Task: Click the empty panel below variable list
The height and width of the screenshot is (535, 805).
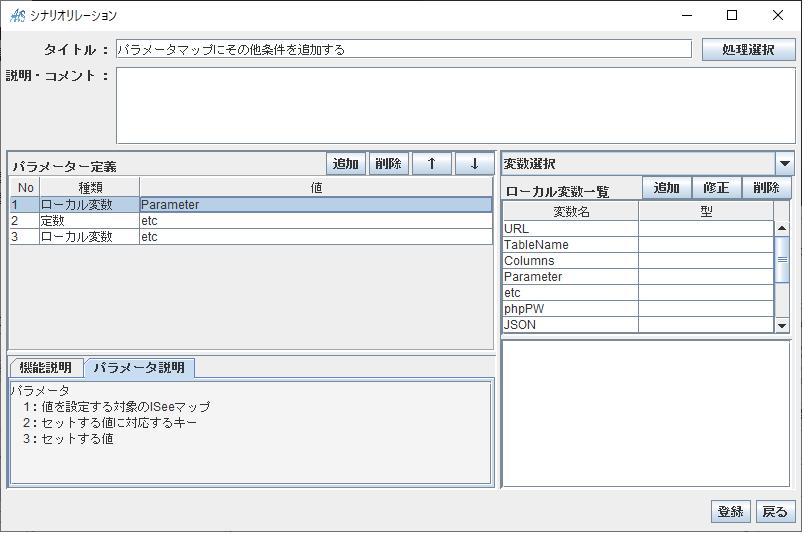Action: pyautogui.click(x=645, y=413)
